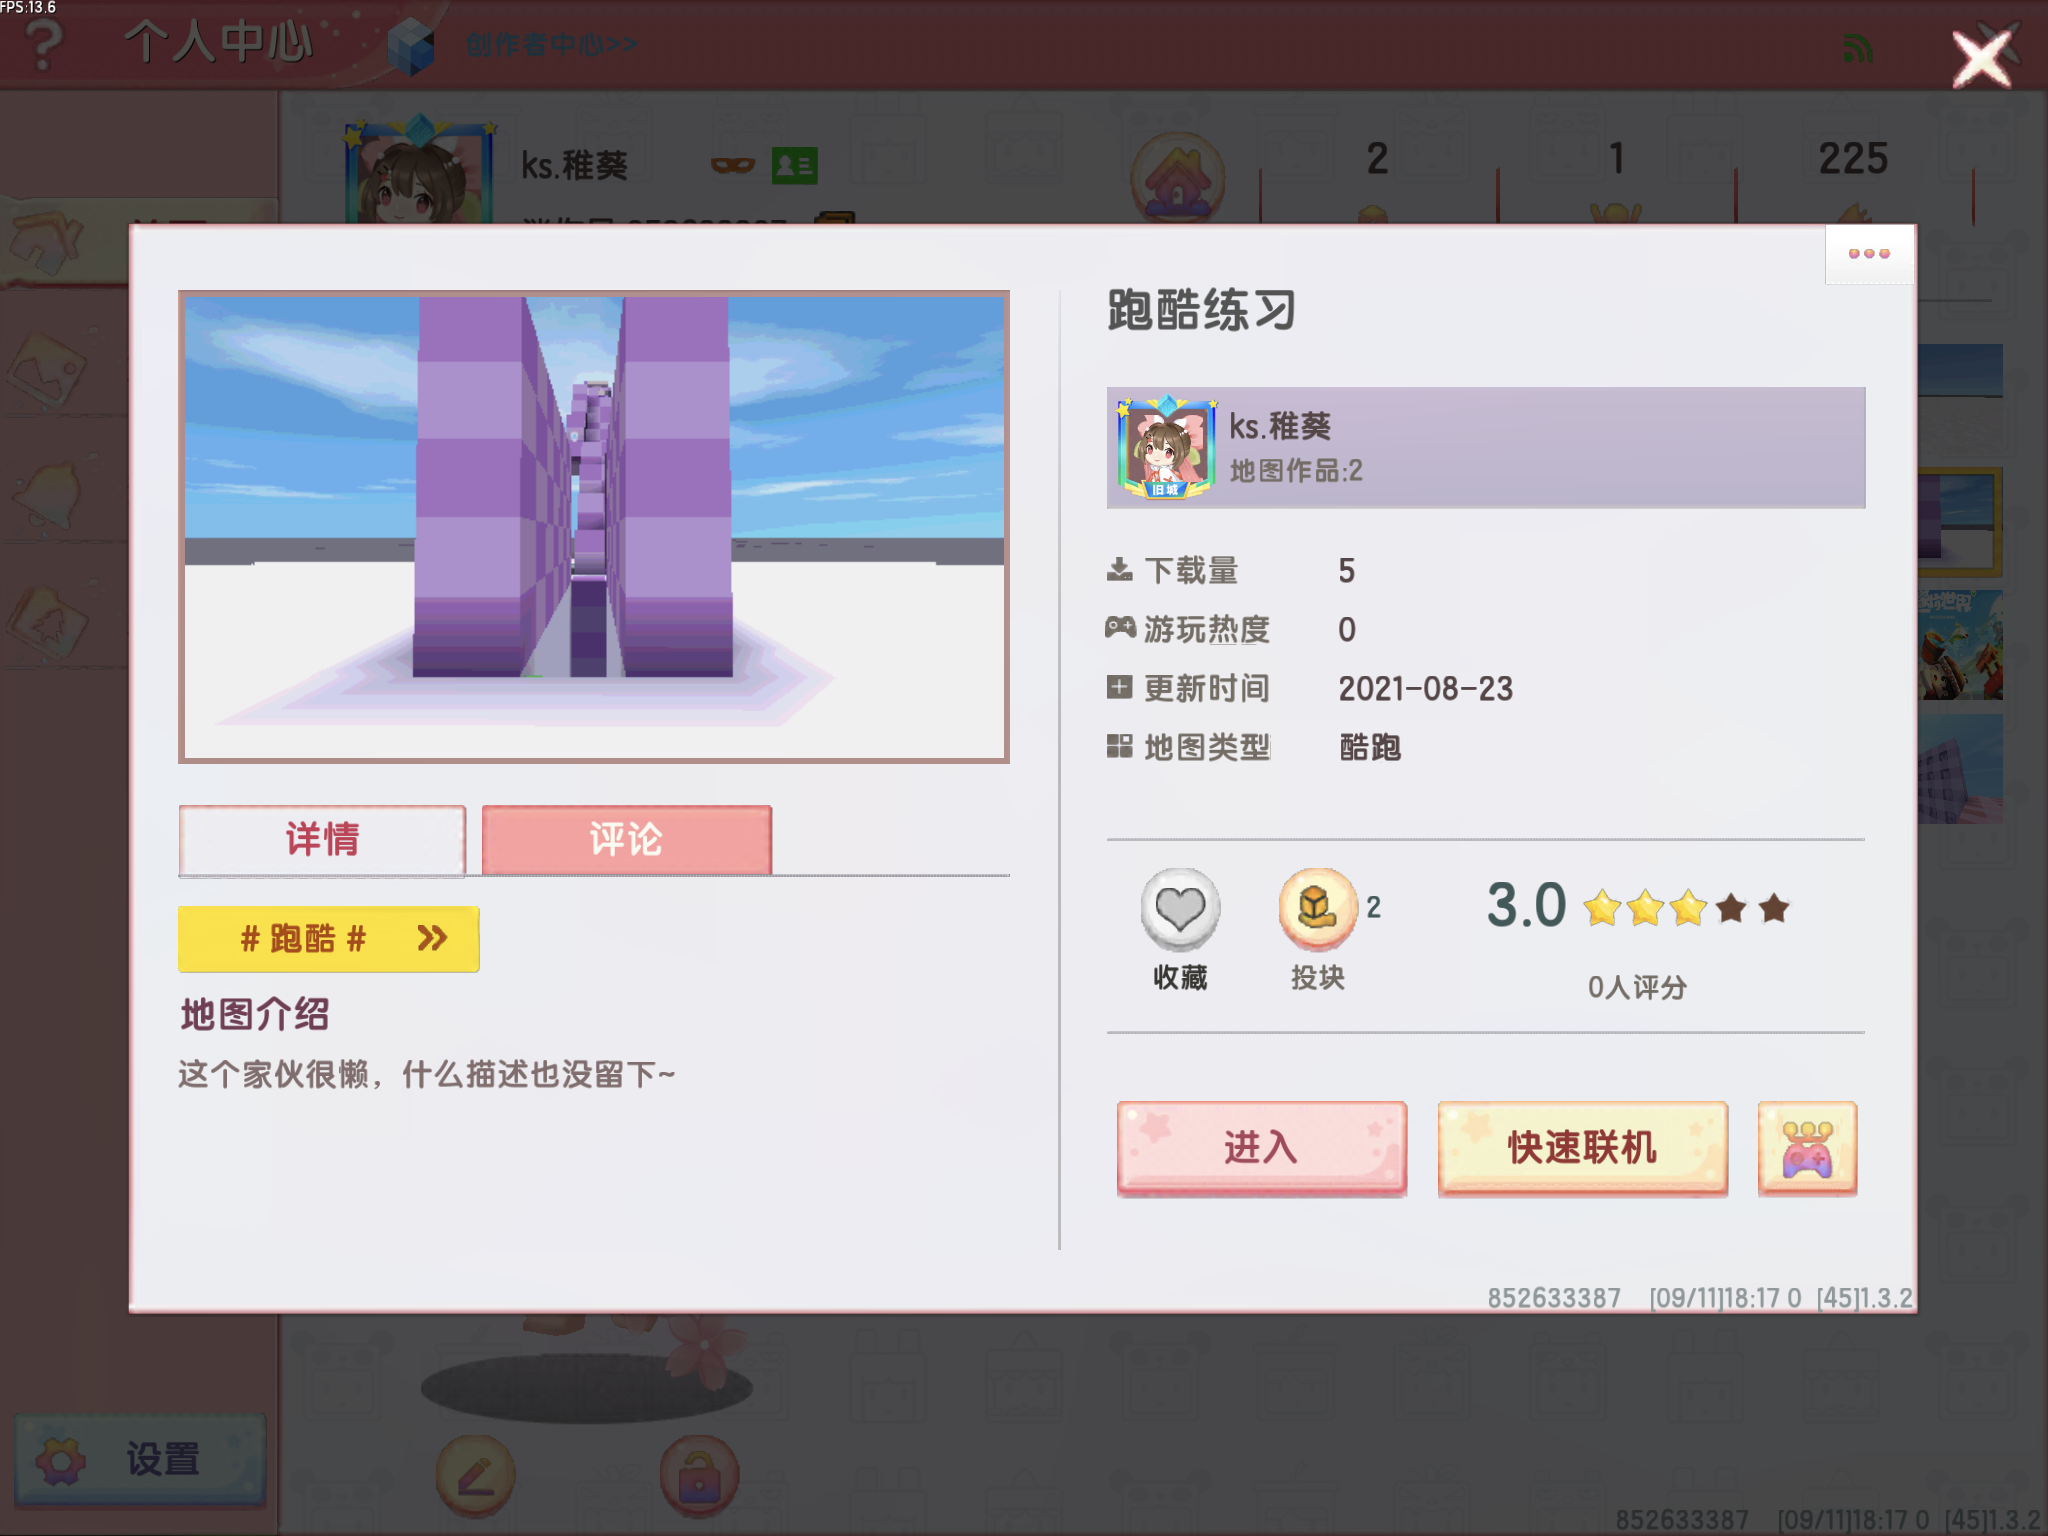Click the donate block (投块) icon
The image size is (2048, 1536).
coord(1317,909)
